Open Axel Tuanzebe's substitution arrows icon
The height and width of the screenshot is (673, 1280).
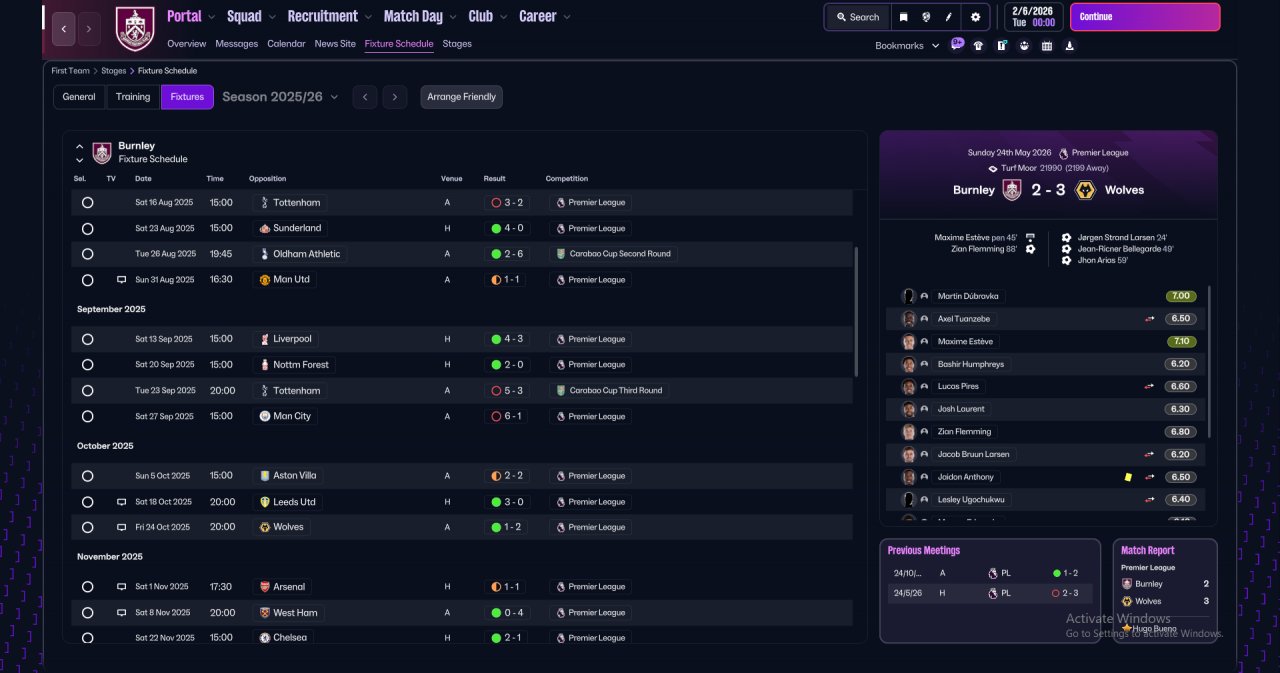1150,319
